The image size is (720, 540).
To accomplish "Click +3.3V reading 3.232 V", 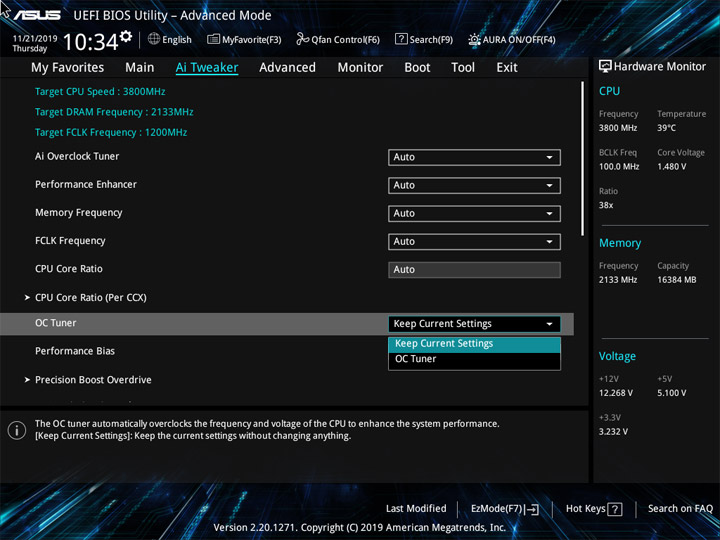I will click(x=613, y=432).
